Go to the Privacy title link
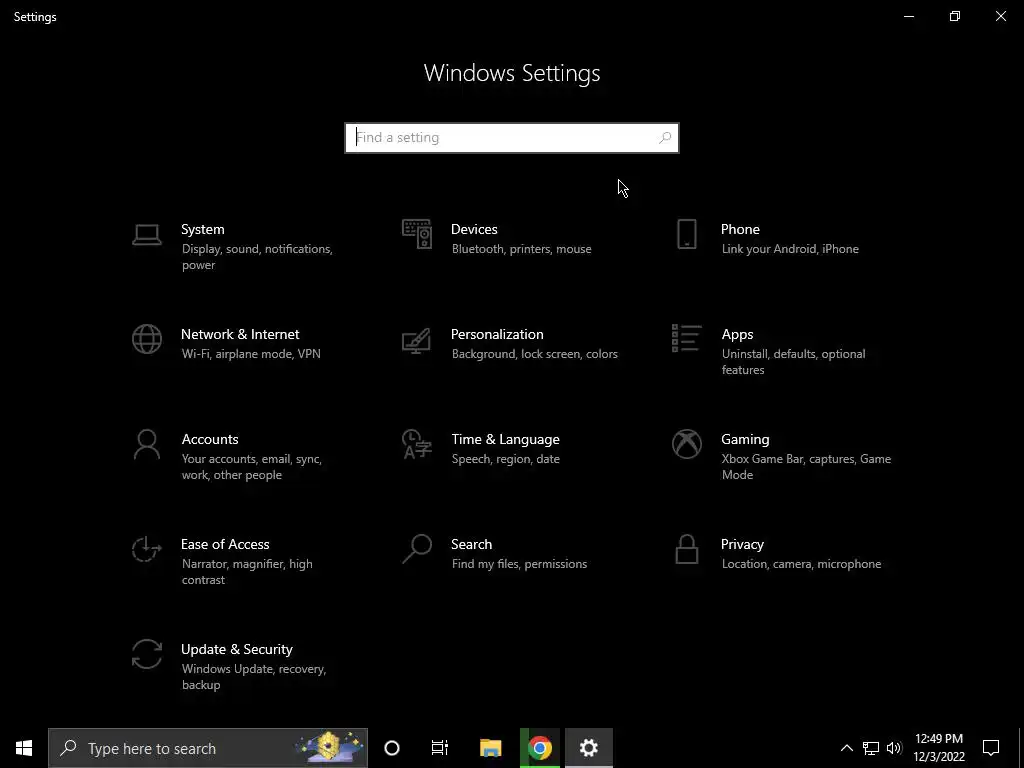This screenshot has width=1024, height=768. pos(742,545)
